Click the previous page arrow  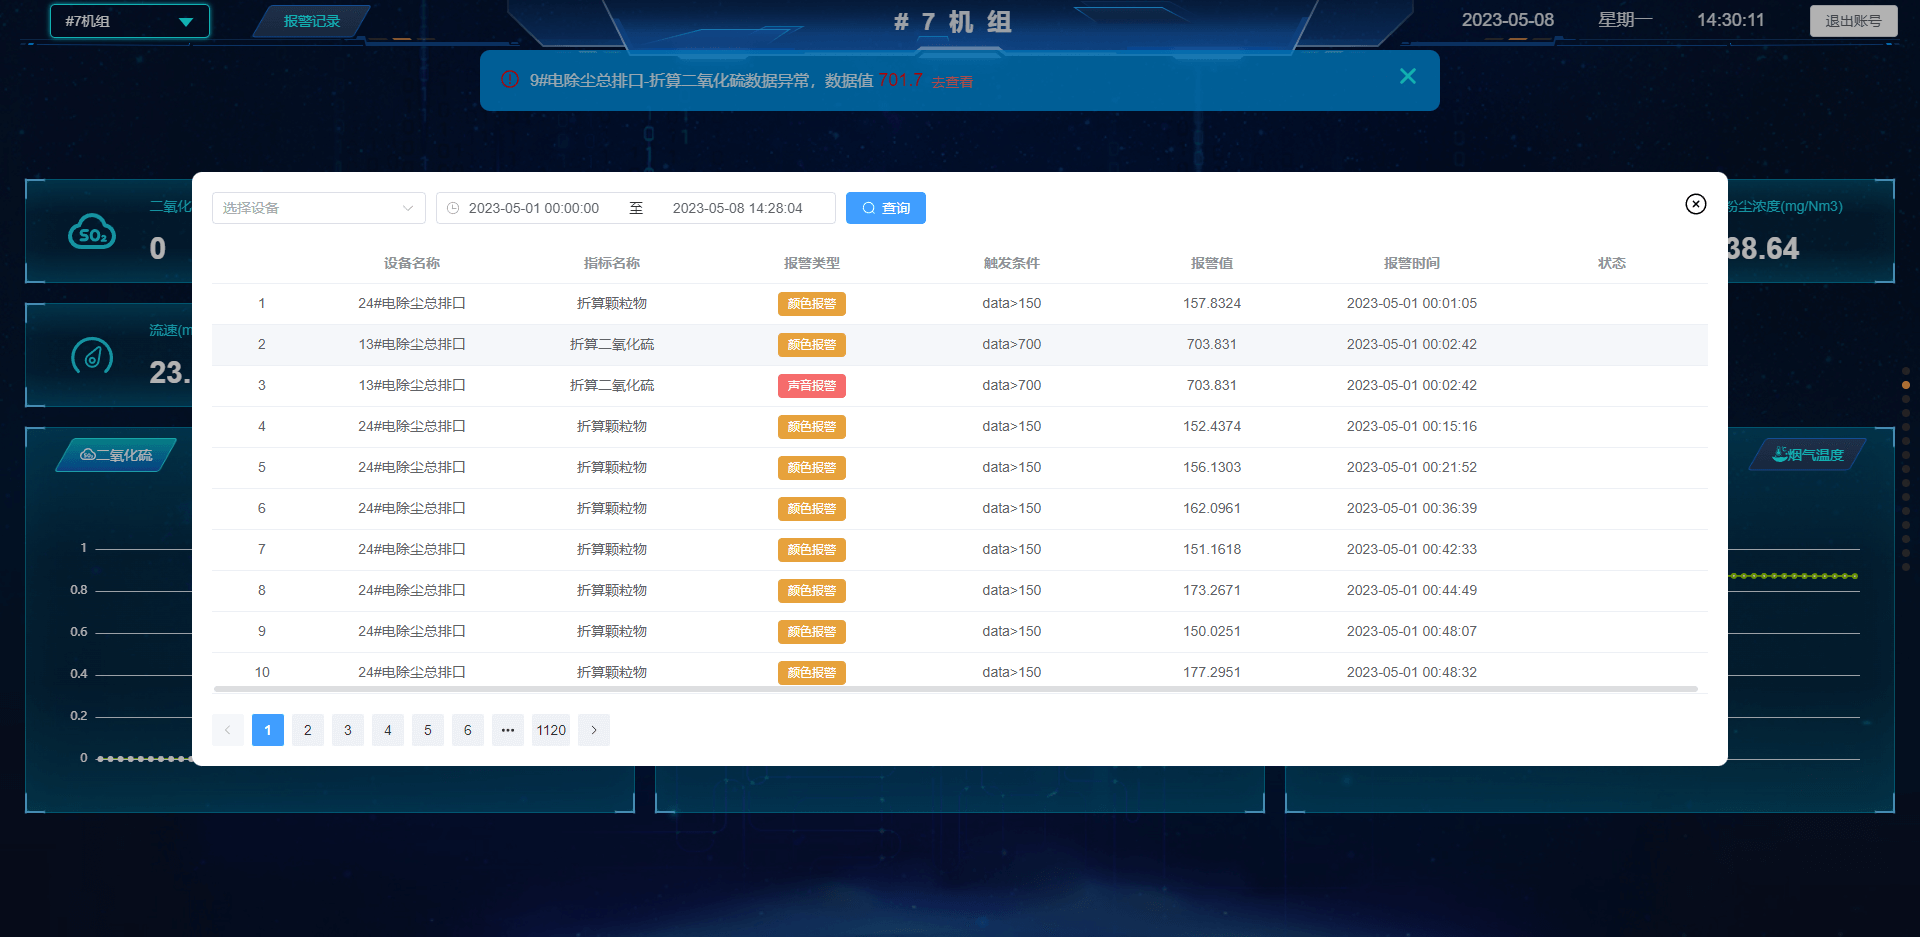228,730
